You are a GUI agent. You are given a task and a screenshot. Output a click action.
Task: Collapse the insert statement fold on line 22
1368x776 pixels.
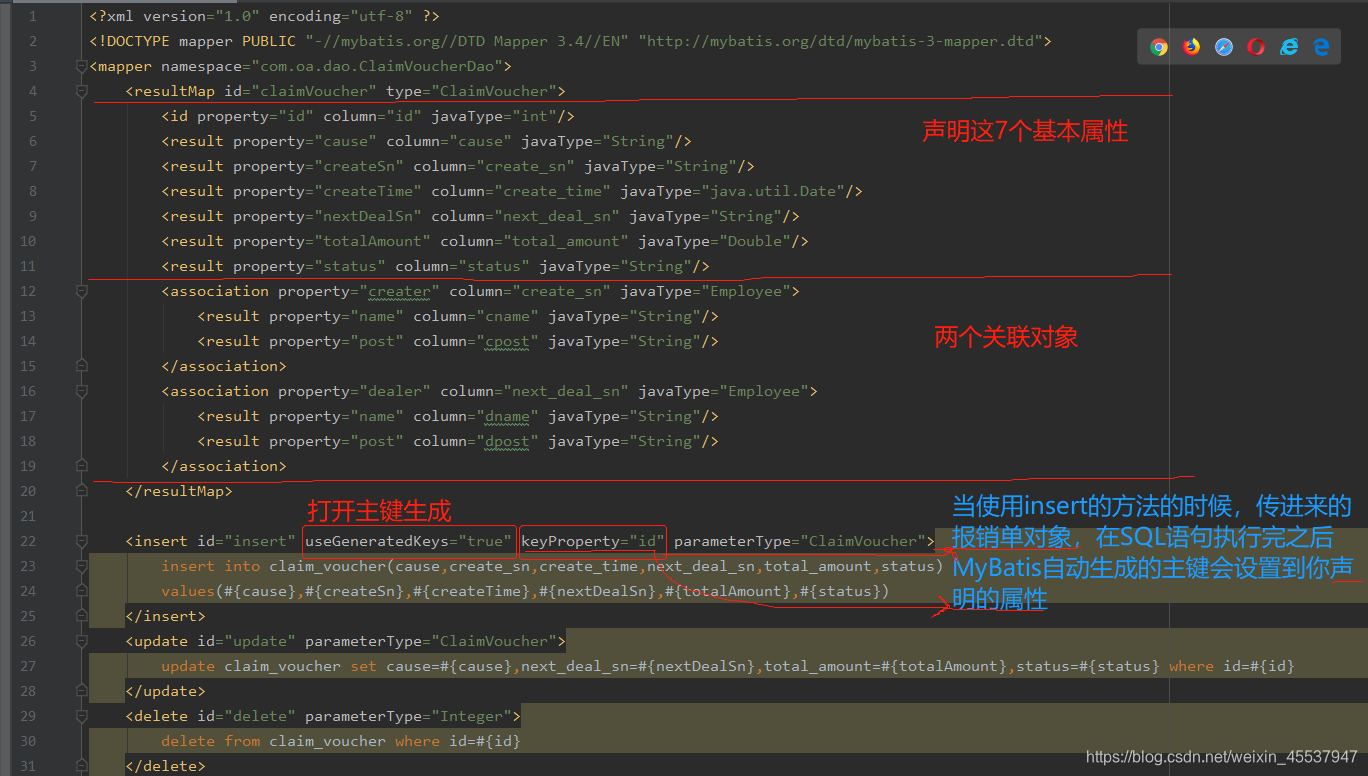[x=82, y=541]
